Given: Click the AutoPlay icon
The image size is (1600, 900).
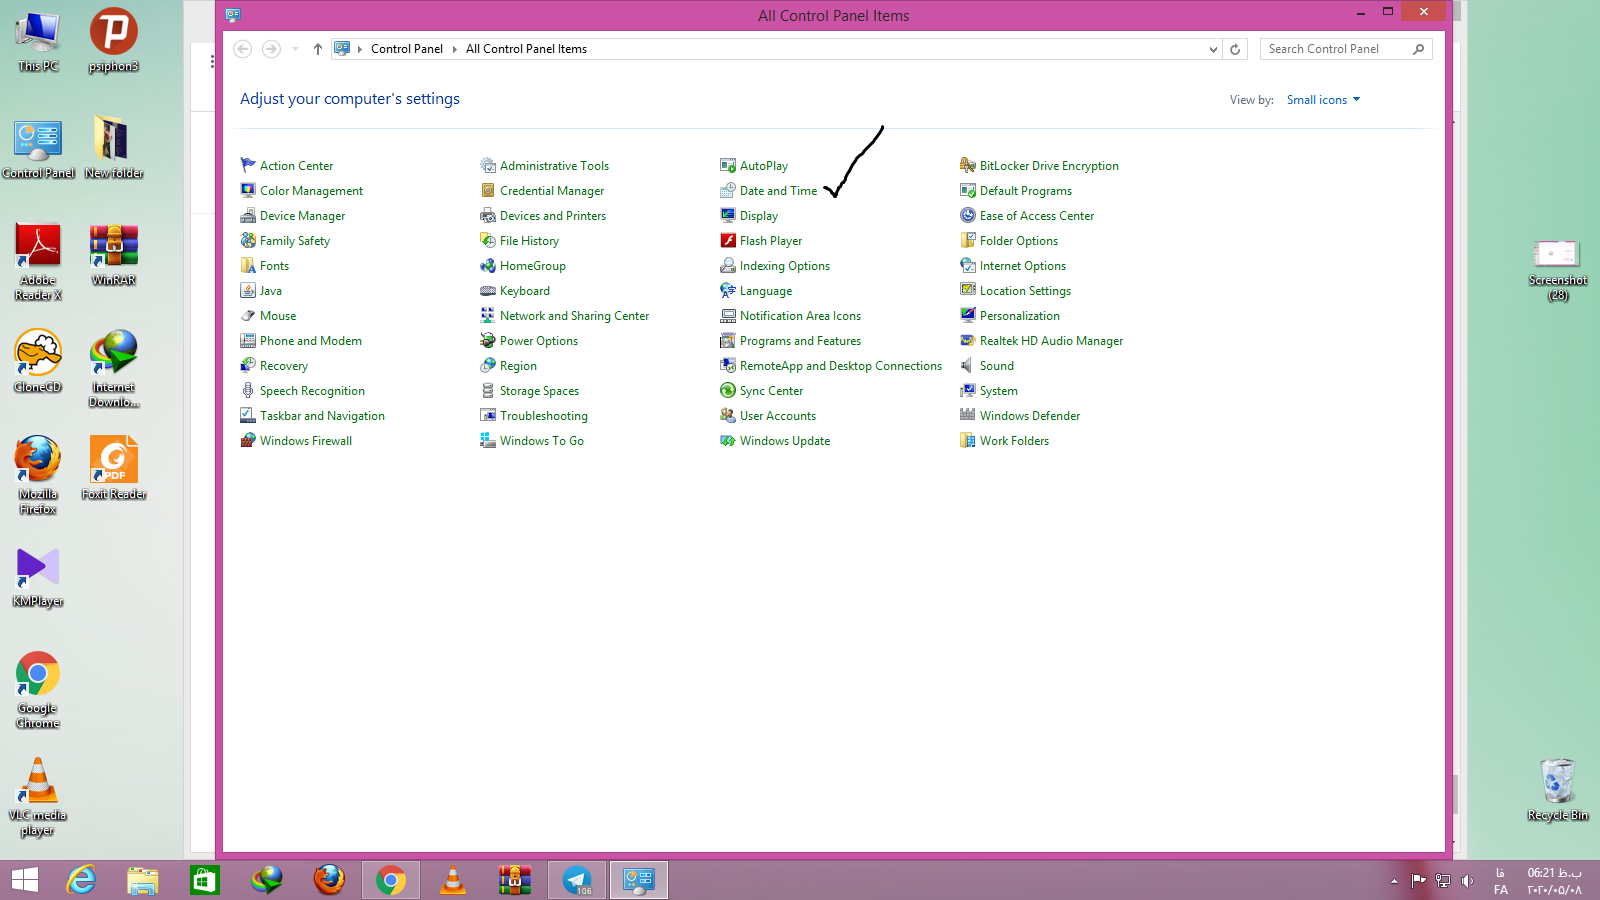Looking at the screenshot, I should 728,165.
